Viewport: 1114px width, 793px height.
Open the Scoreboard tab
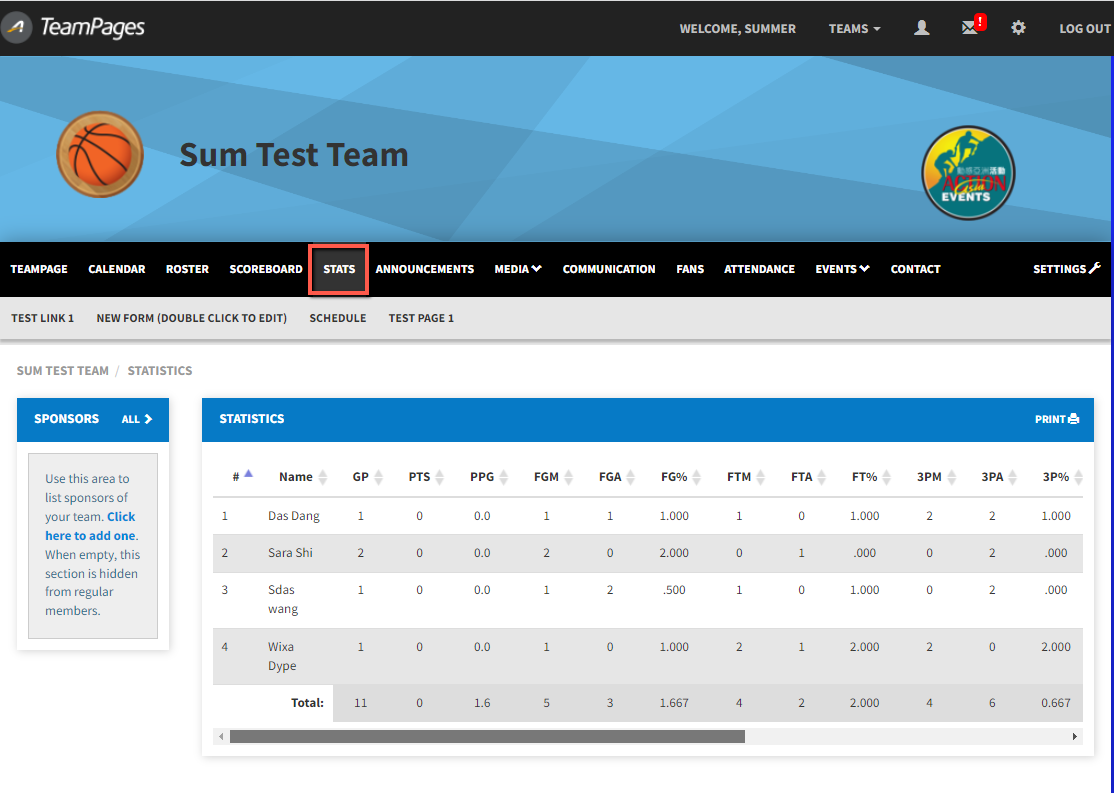266,269
